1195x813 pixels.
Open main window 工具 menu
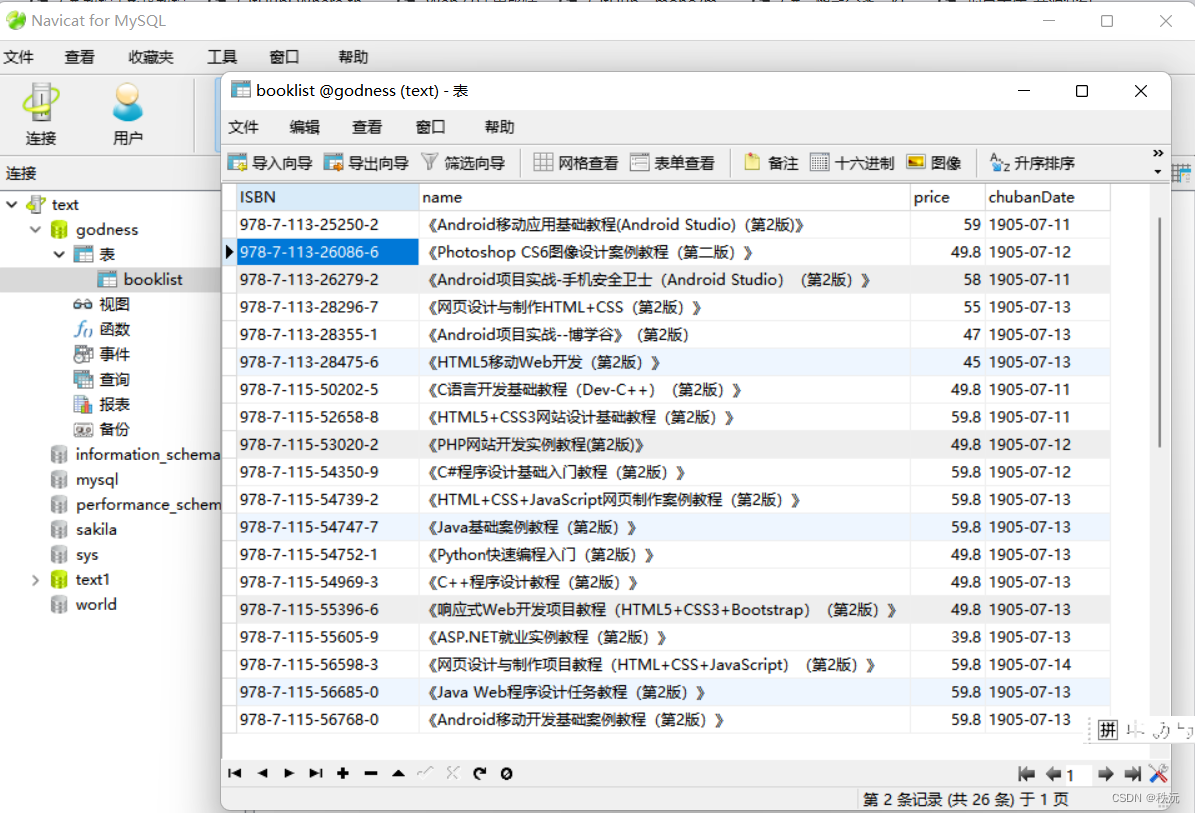pyautogui.click(x=222, y=57)
